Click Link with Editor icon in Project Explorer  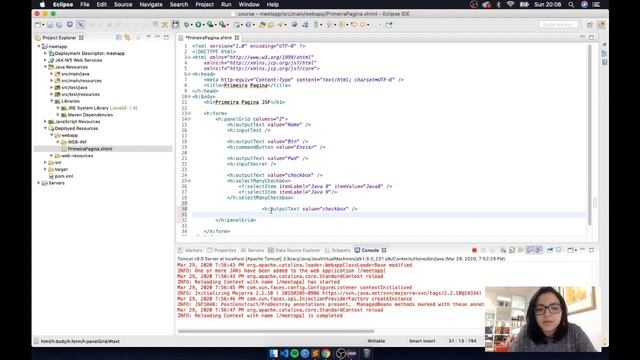click(127, 38)
